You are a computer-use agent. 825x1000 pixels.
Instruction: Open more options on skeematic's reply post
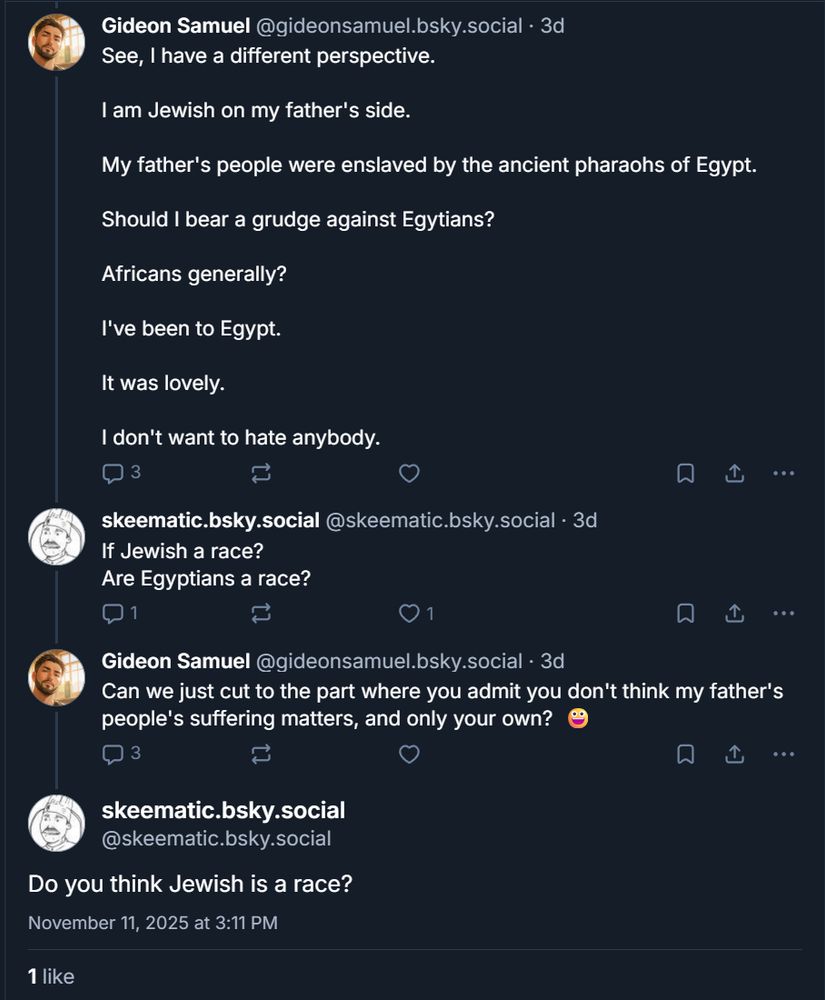click(784, 614)
